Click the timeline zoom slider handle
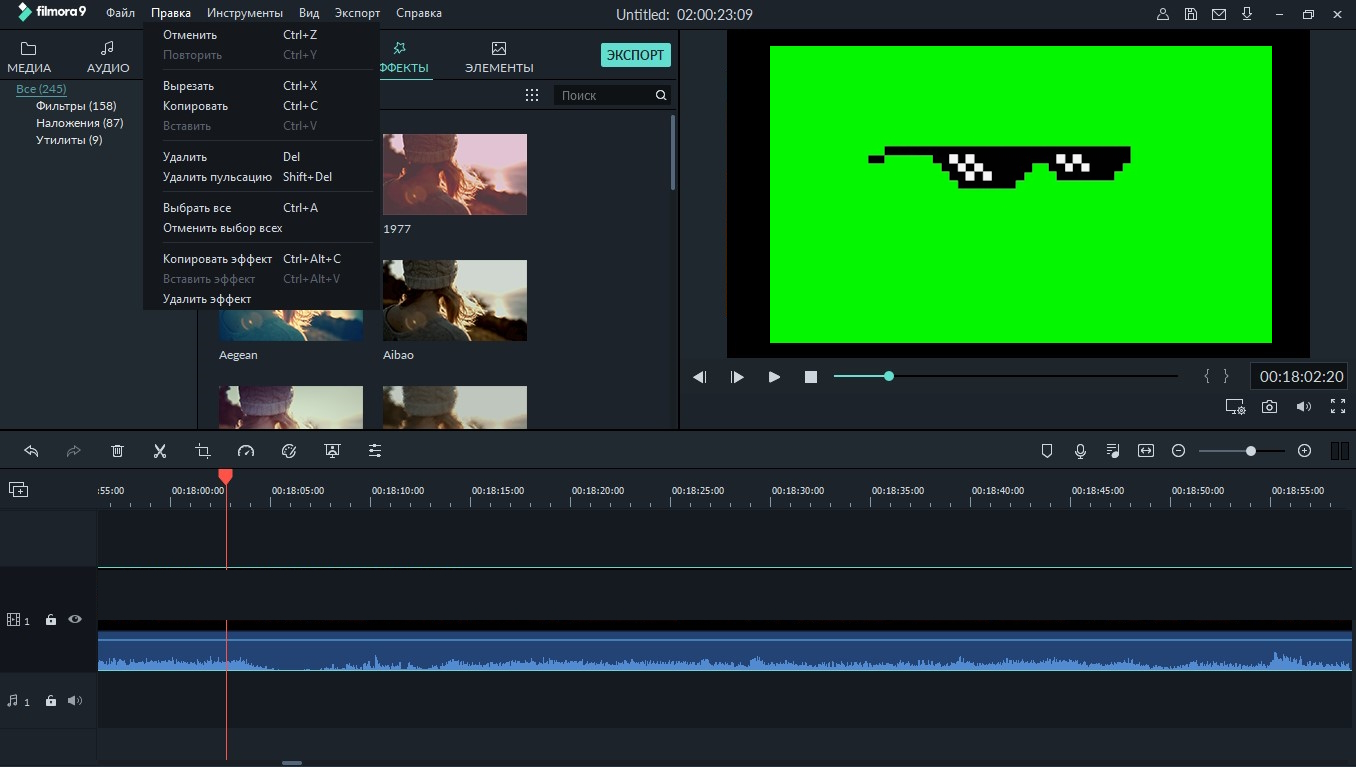The width and height of the screenshot is (1356, 767). (1250, 451)
